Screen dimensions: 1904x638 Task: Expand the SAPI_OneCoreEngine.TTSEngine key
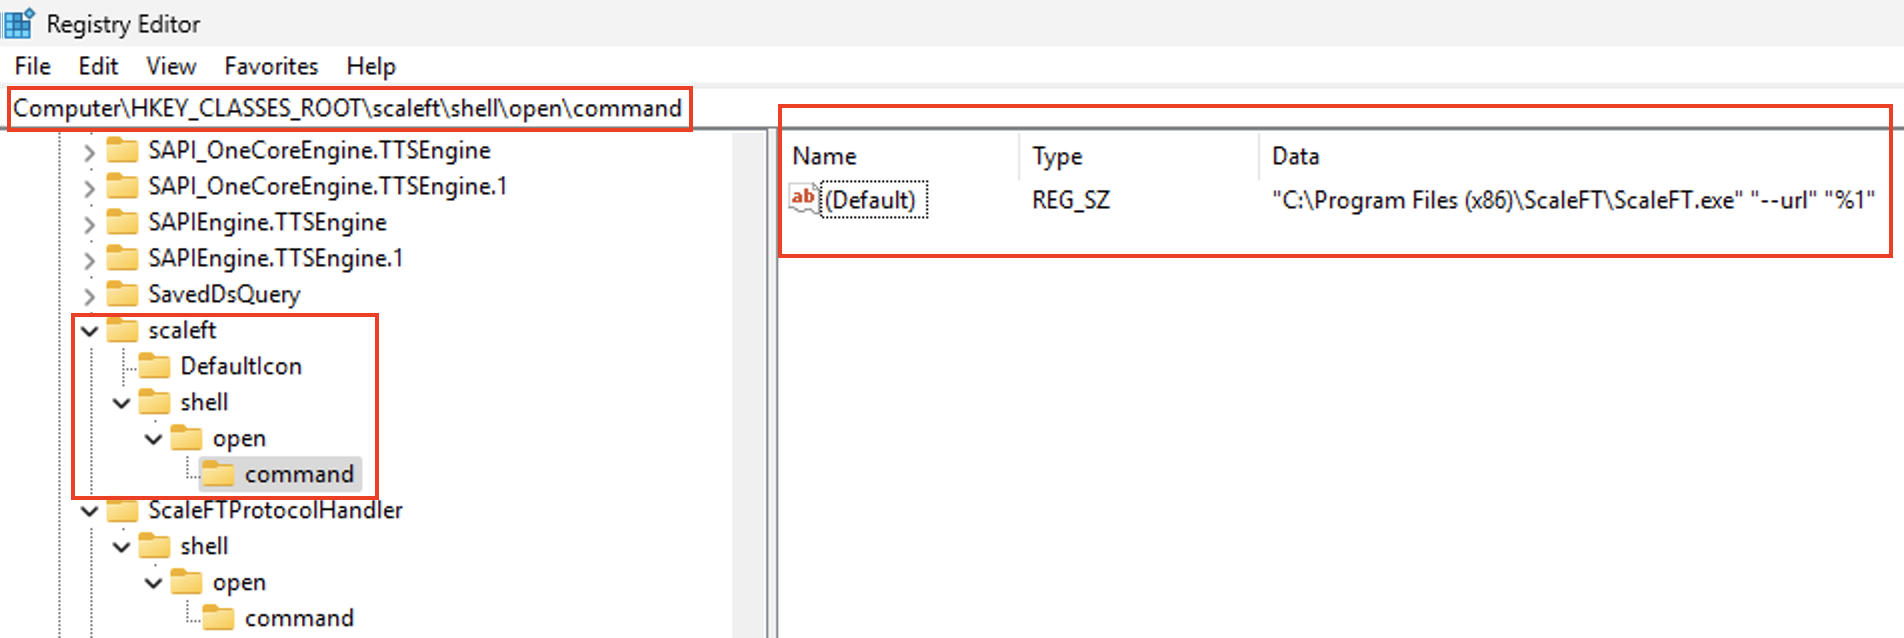click(x=89, y=152)
